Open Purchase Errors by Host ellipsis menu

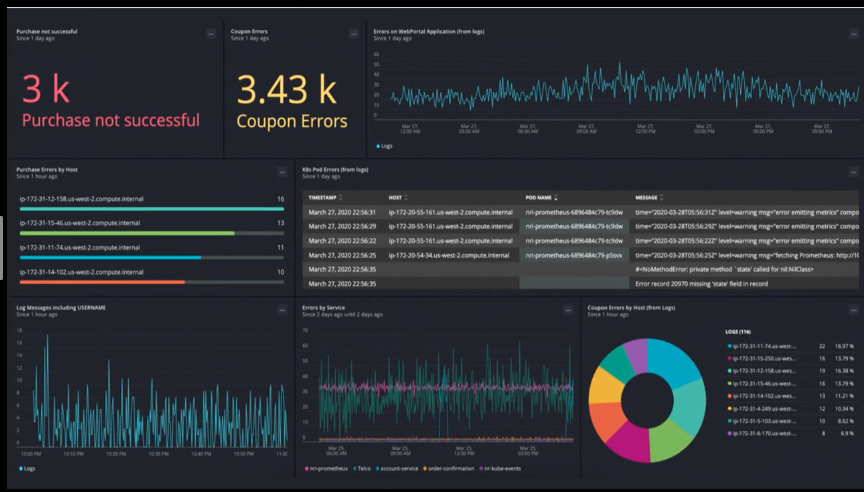283,172
